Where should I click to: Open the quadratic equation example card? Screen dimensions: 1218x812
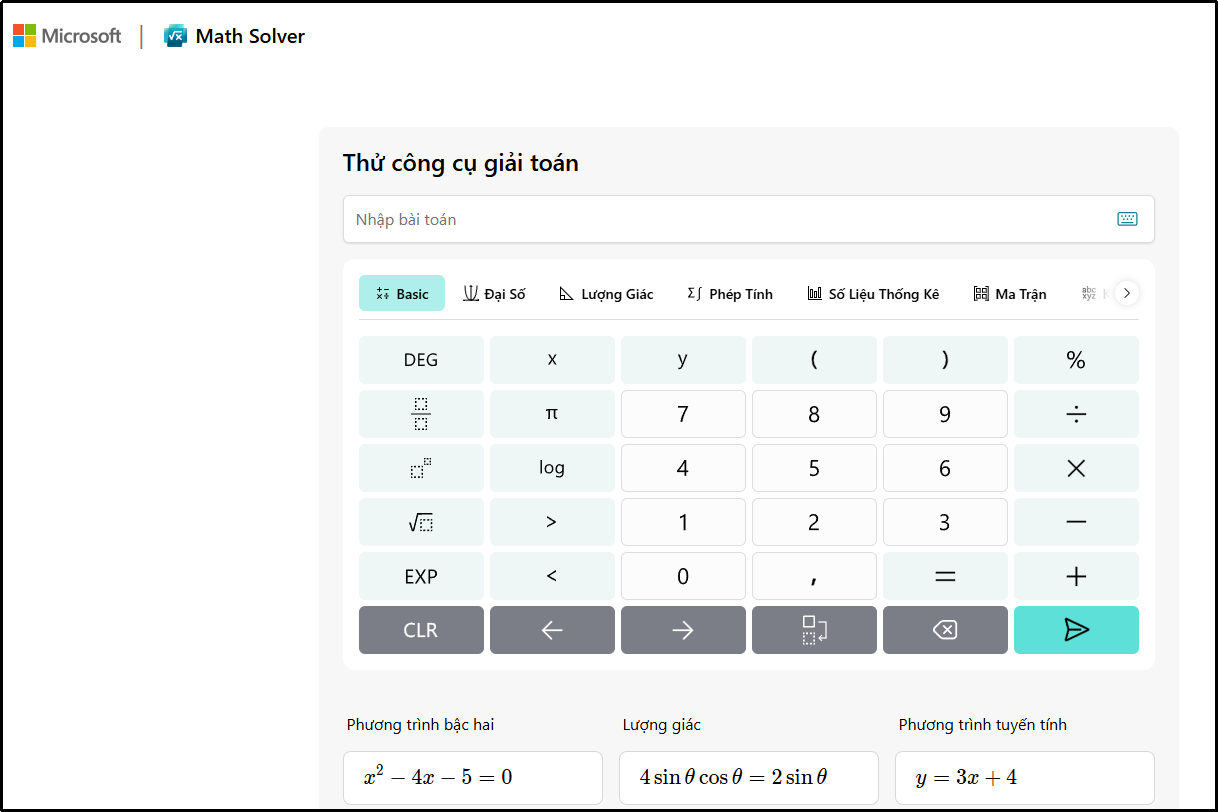tap(473, 777)
